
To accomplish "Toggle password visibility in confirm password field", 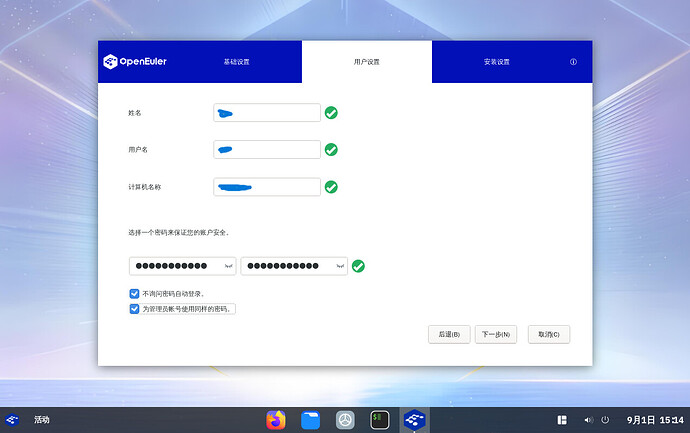I will (x=340, y=266).
